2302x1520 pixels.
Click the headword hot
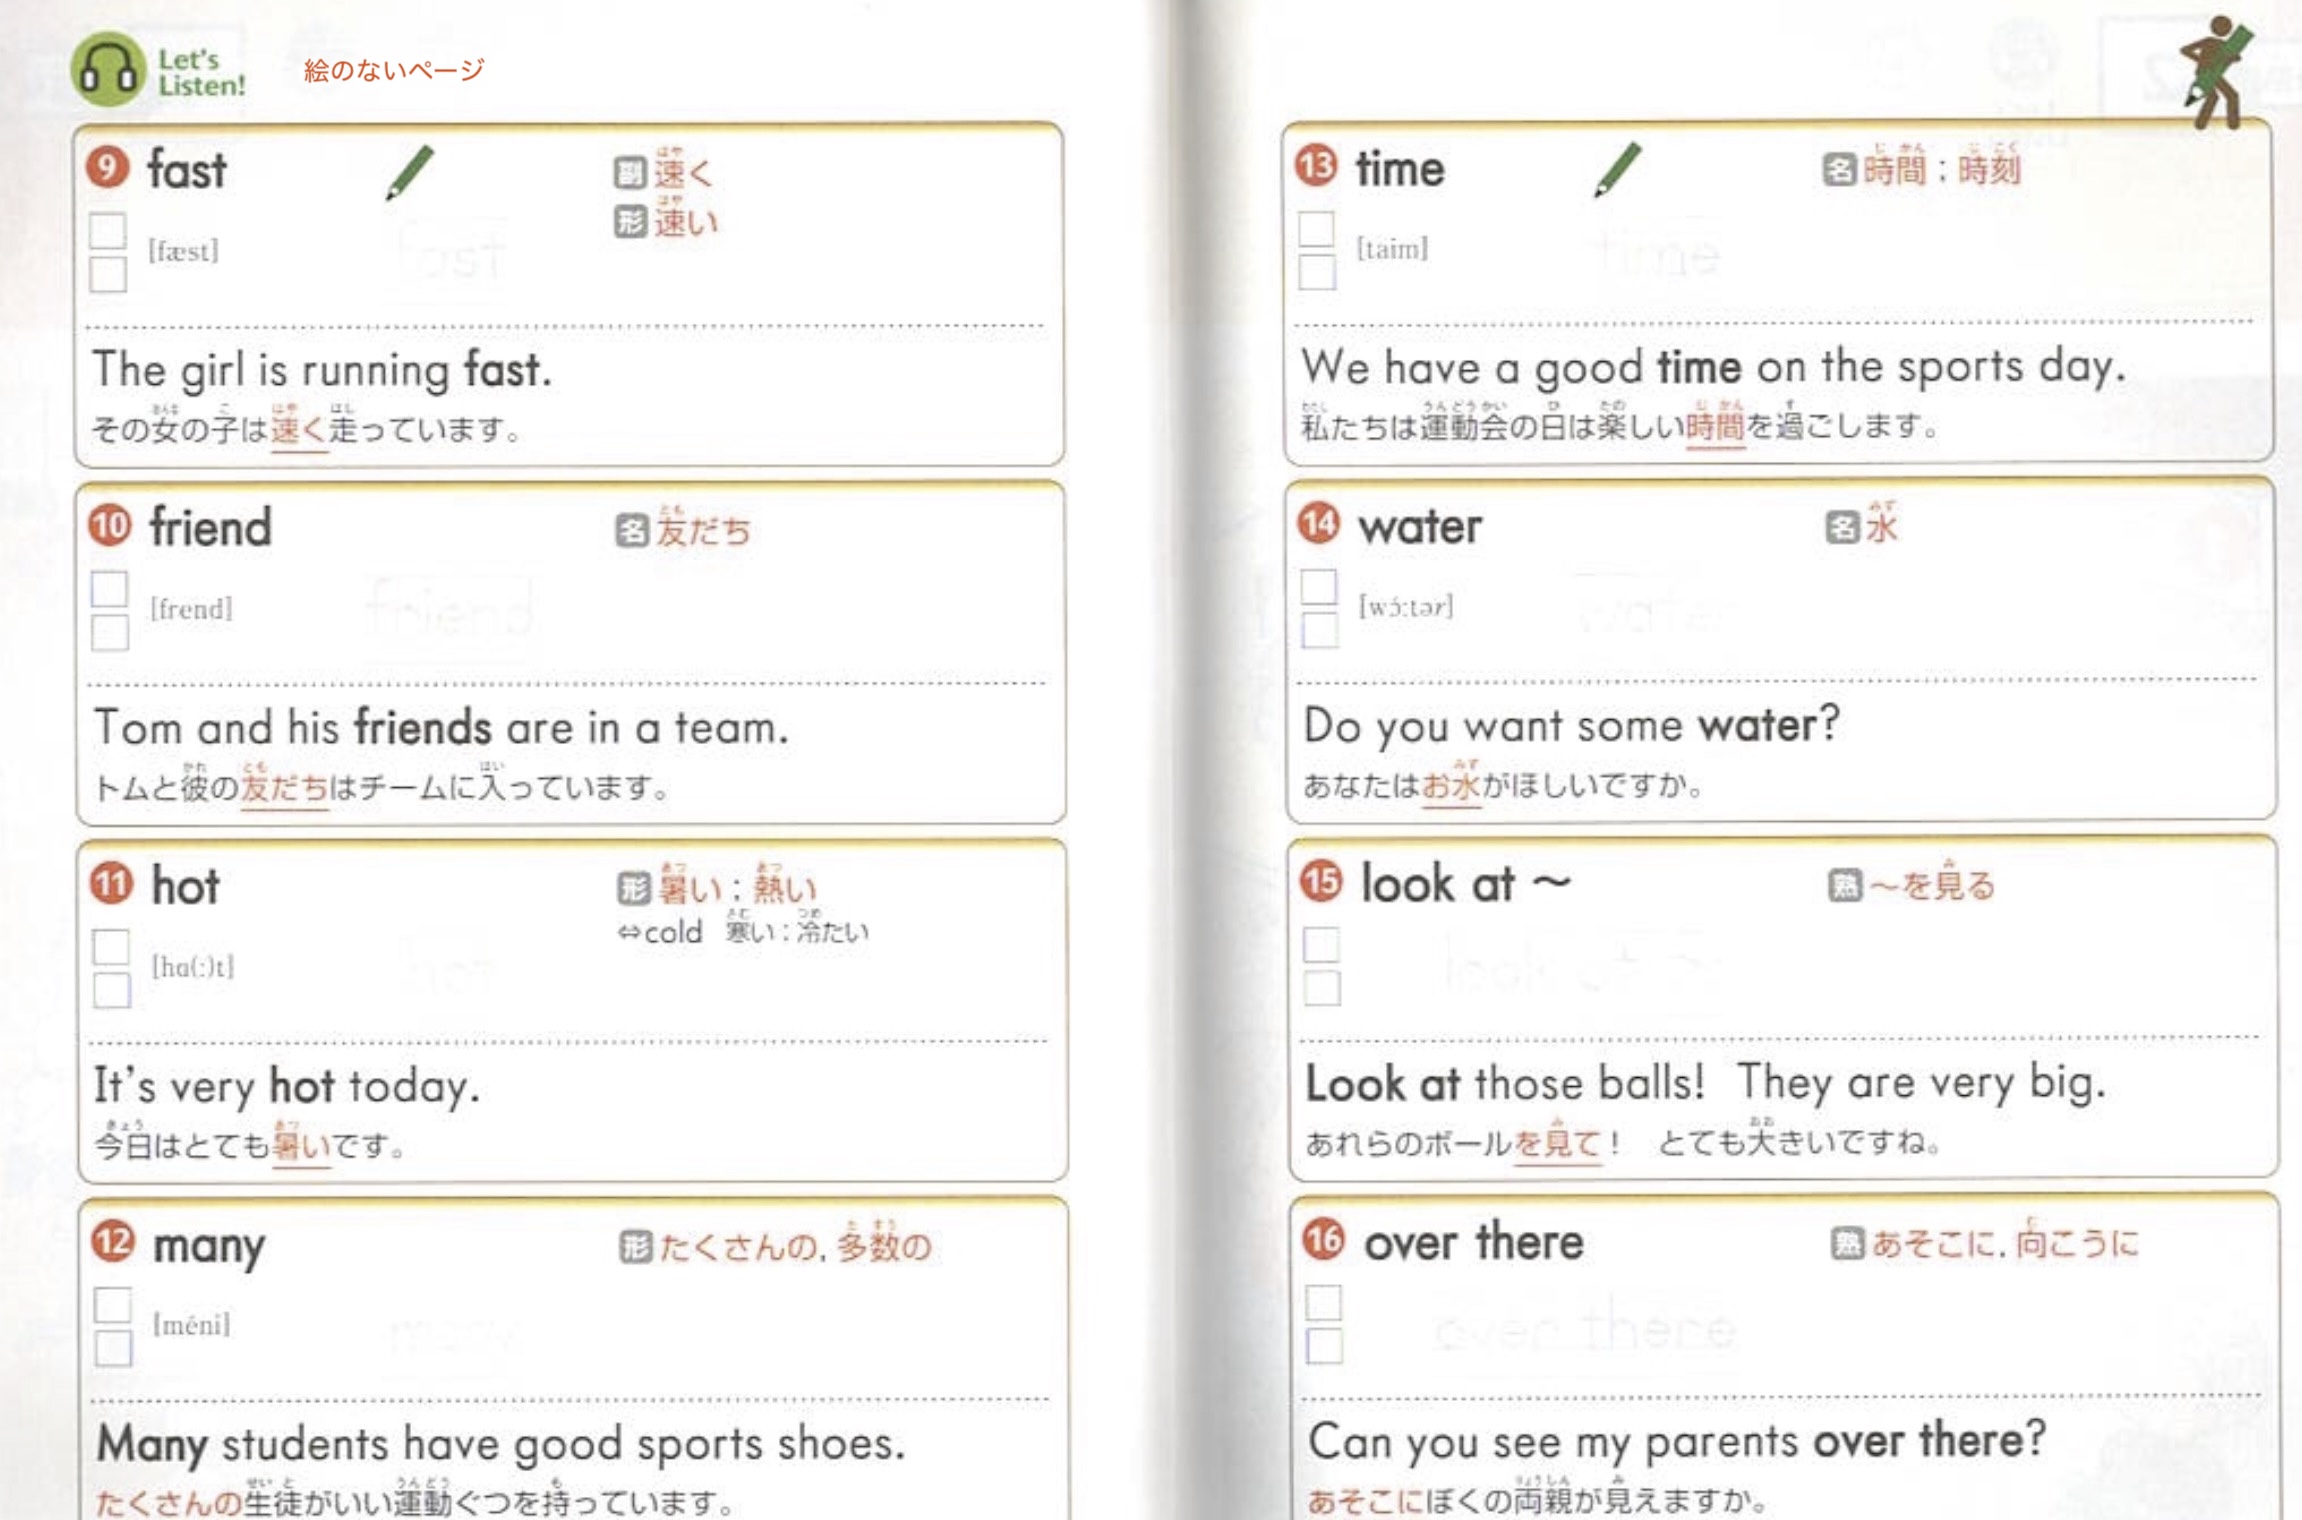click(185, 886)
